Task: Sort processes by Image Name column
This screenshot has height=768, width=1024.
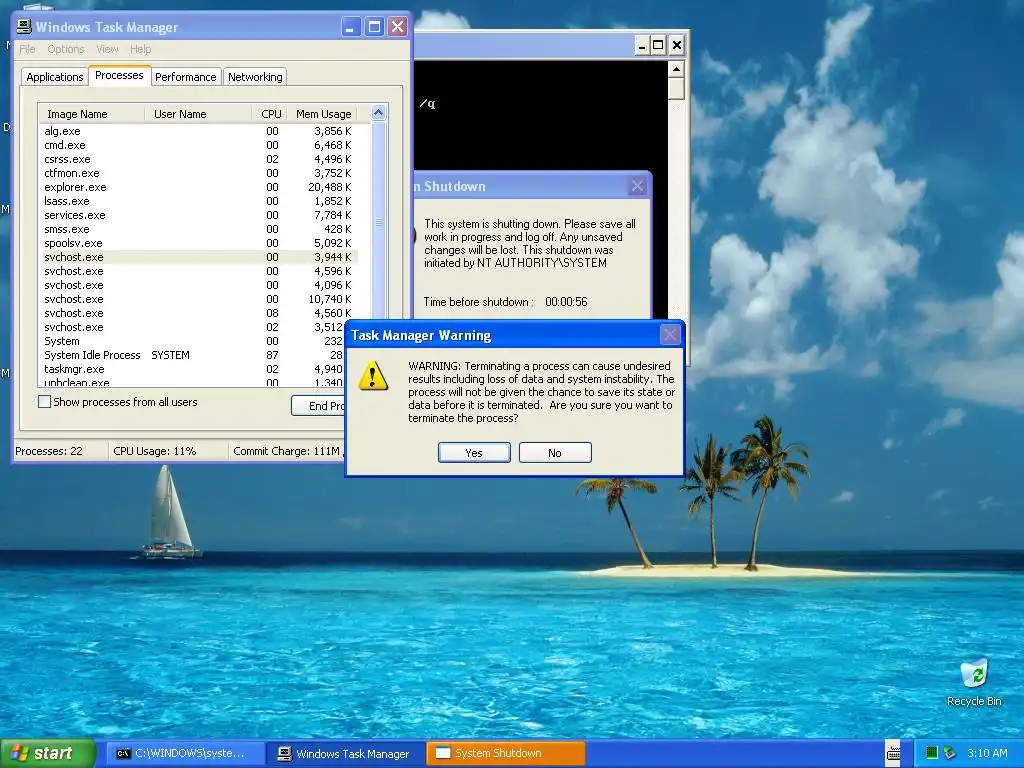Action: click(x=91, y=114)
